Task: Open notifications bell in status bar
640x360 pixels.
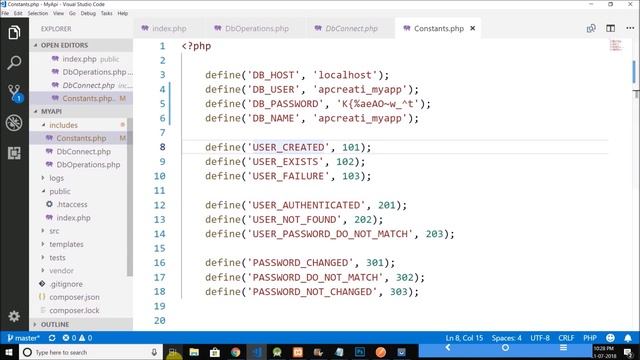Action: click(628, 338)
